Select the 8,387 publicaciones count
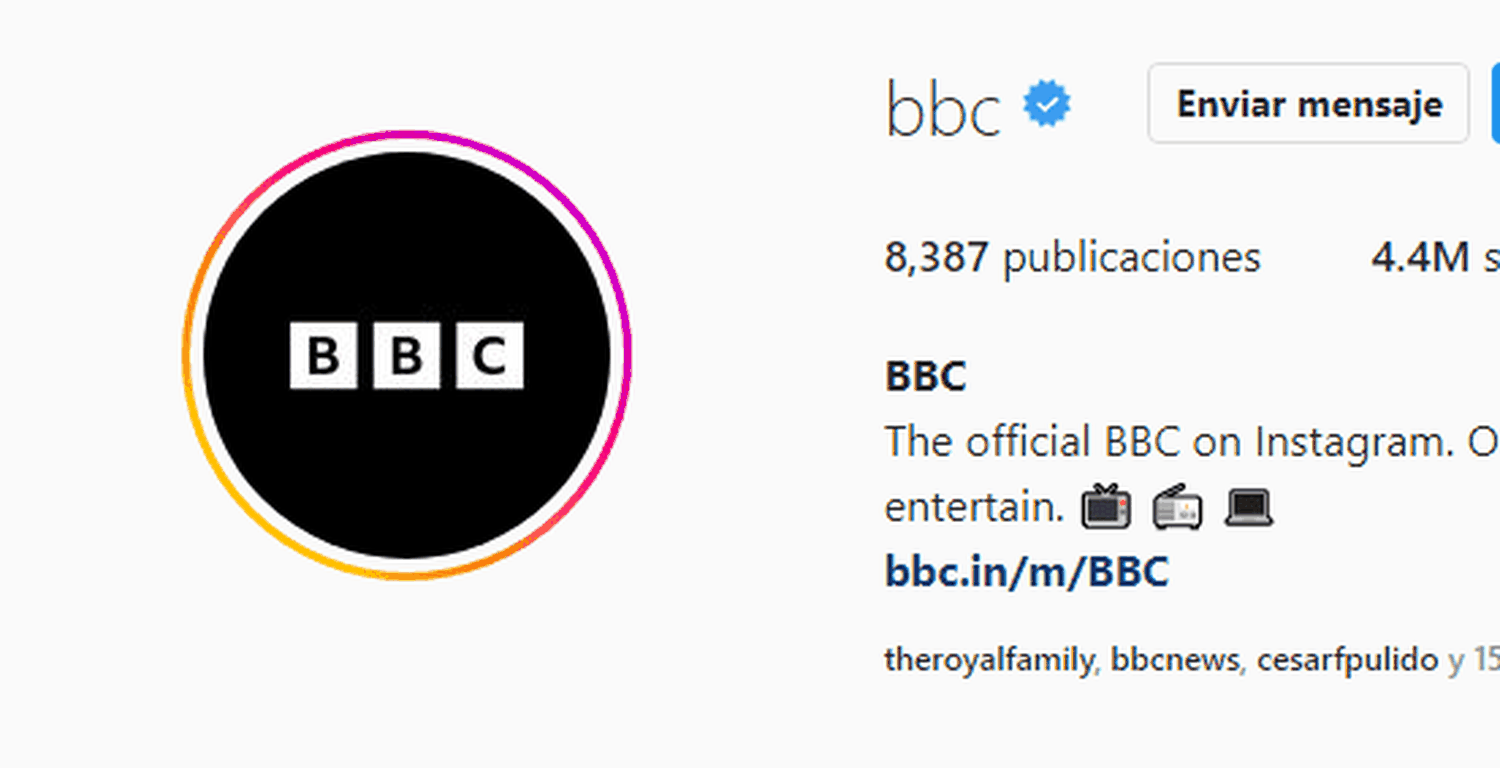 pos(1072,258)
